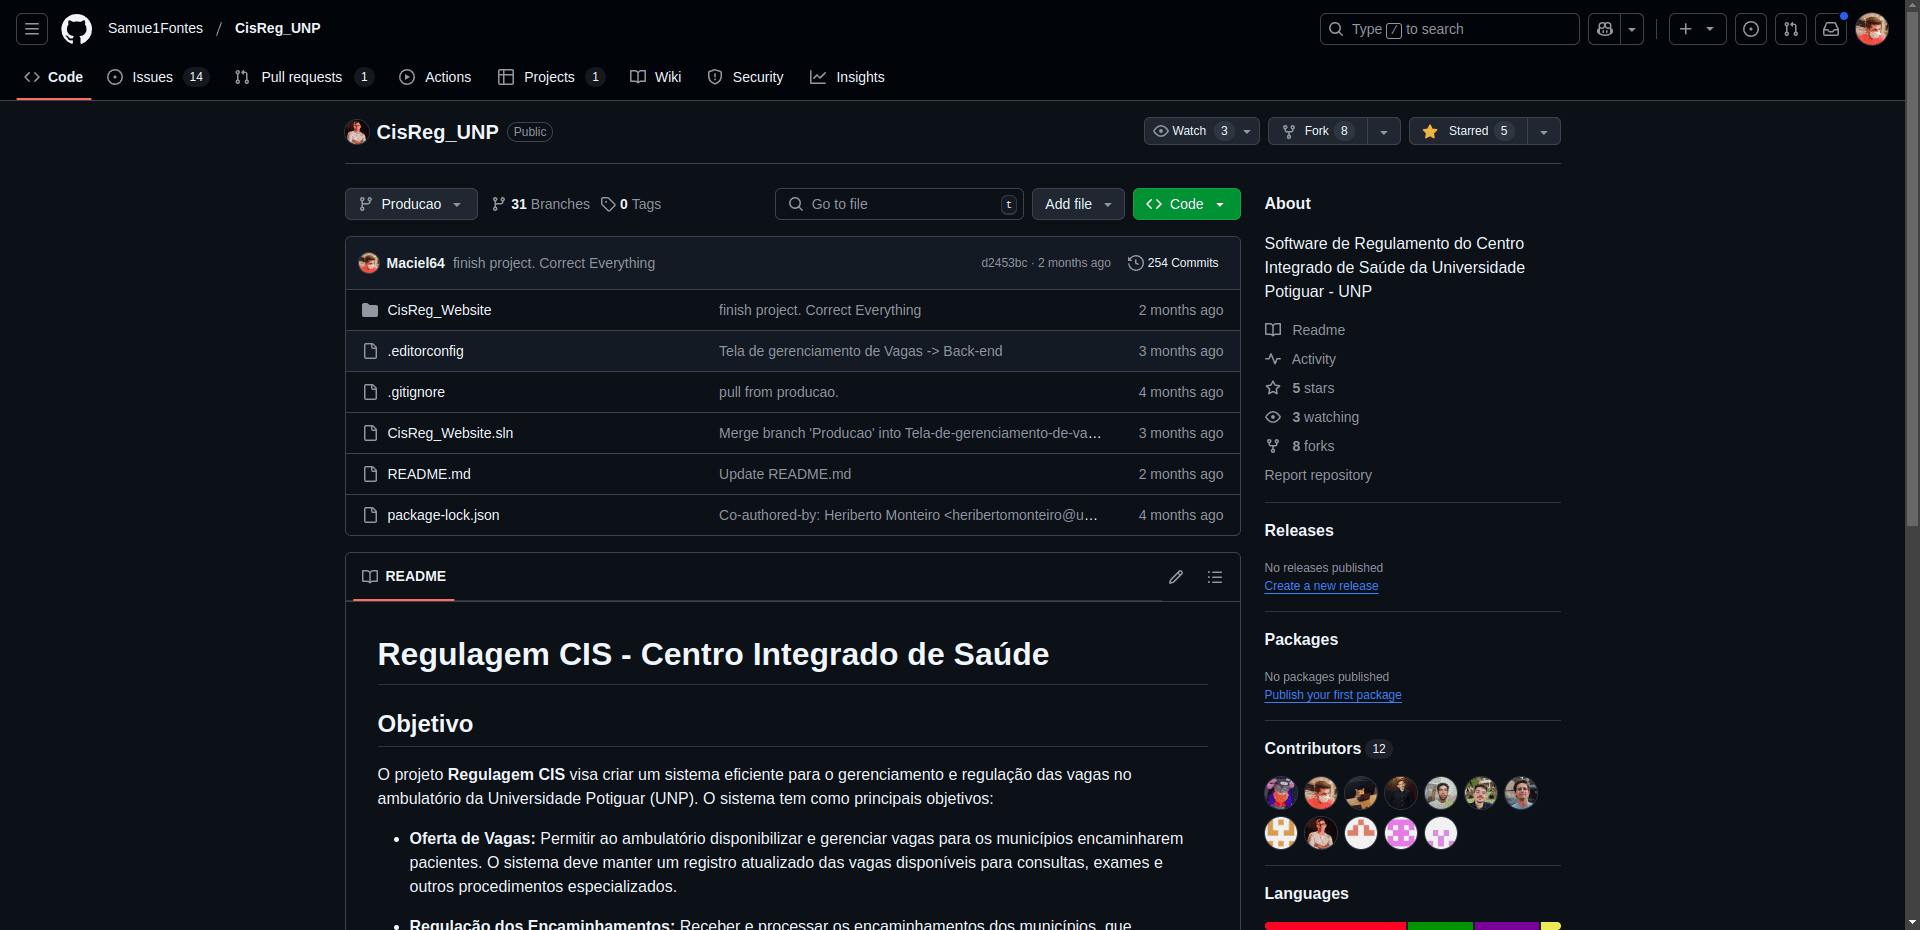Open the README.md file

click(429, 474)
